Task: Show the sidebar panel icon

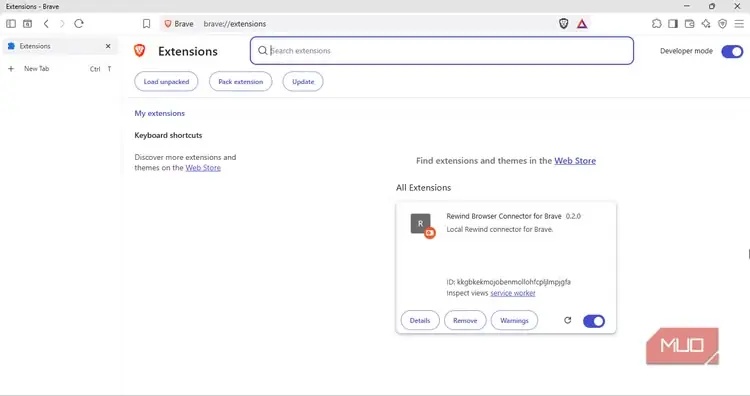Action: coord(673,23)
